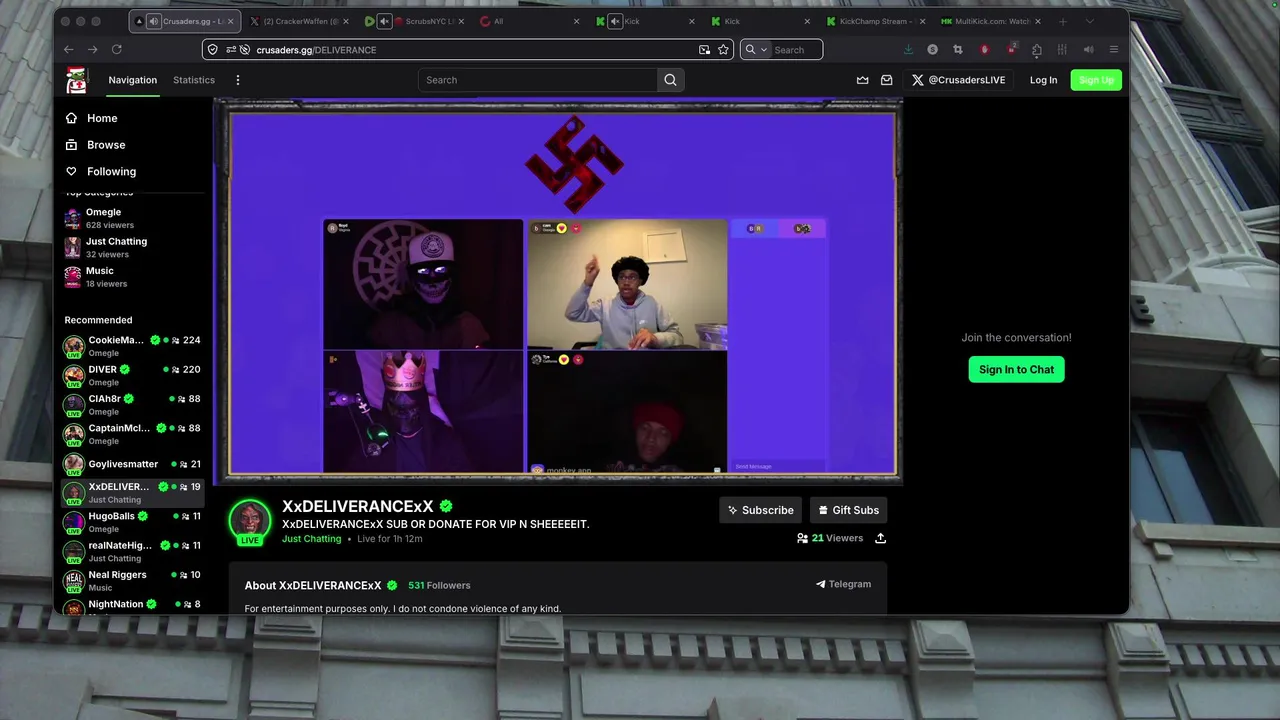The width and height of the screenshot is (1280, 720).
Task: Click the site Search field
Action: pos(538,80)
